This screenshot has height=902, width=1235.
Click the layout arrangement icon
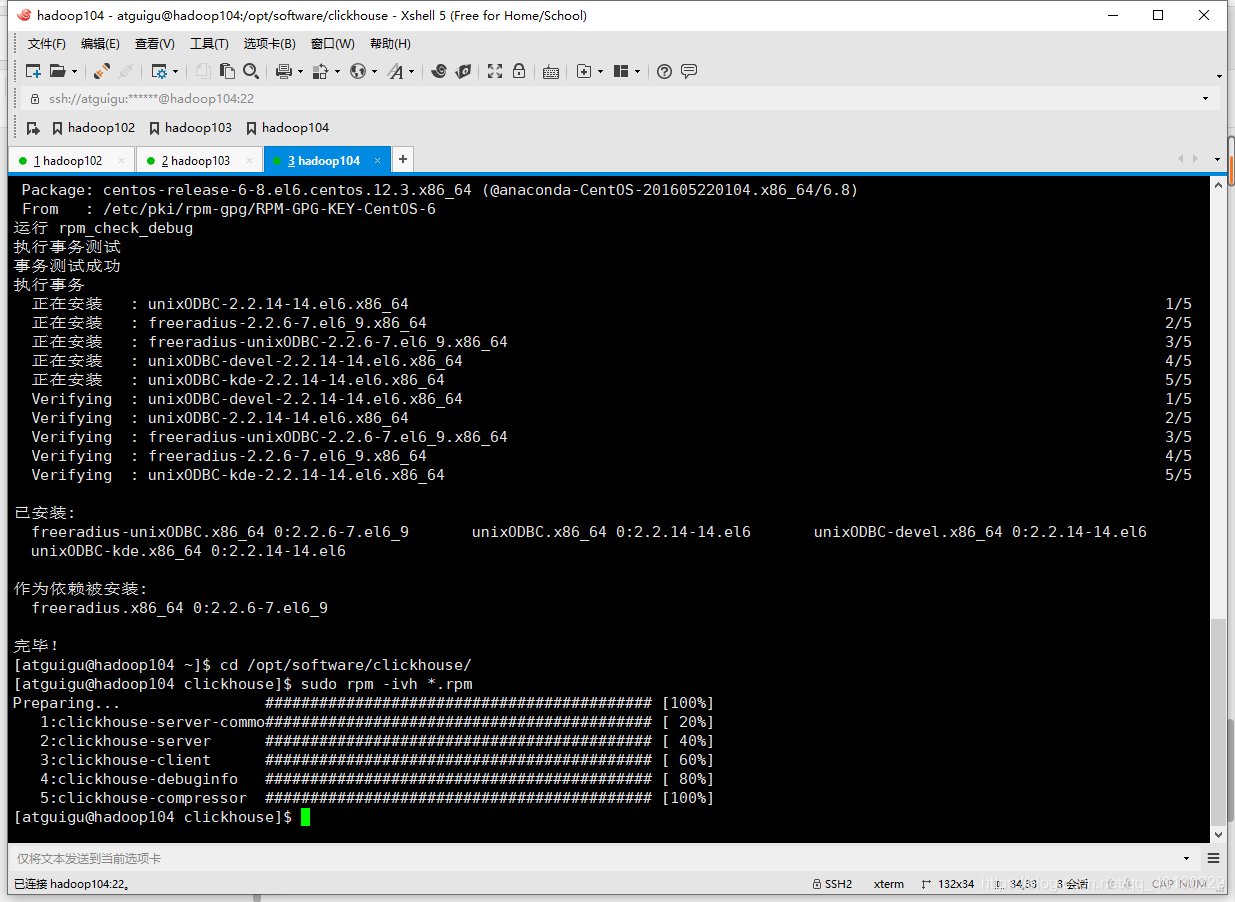[x=621, y=71]
